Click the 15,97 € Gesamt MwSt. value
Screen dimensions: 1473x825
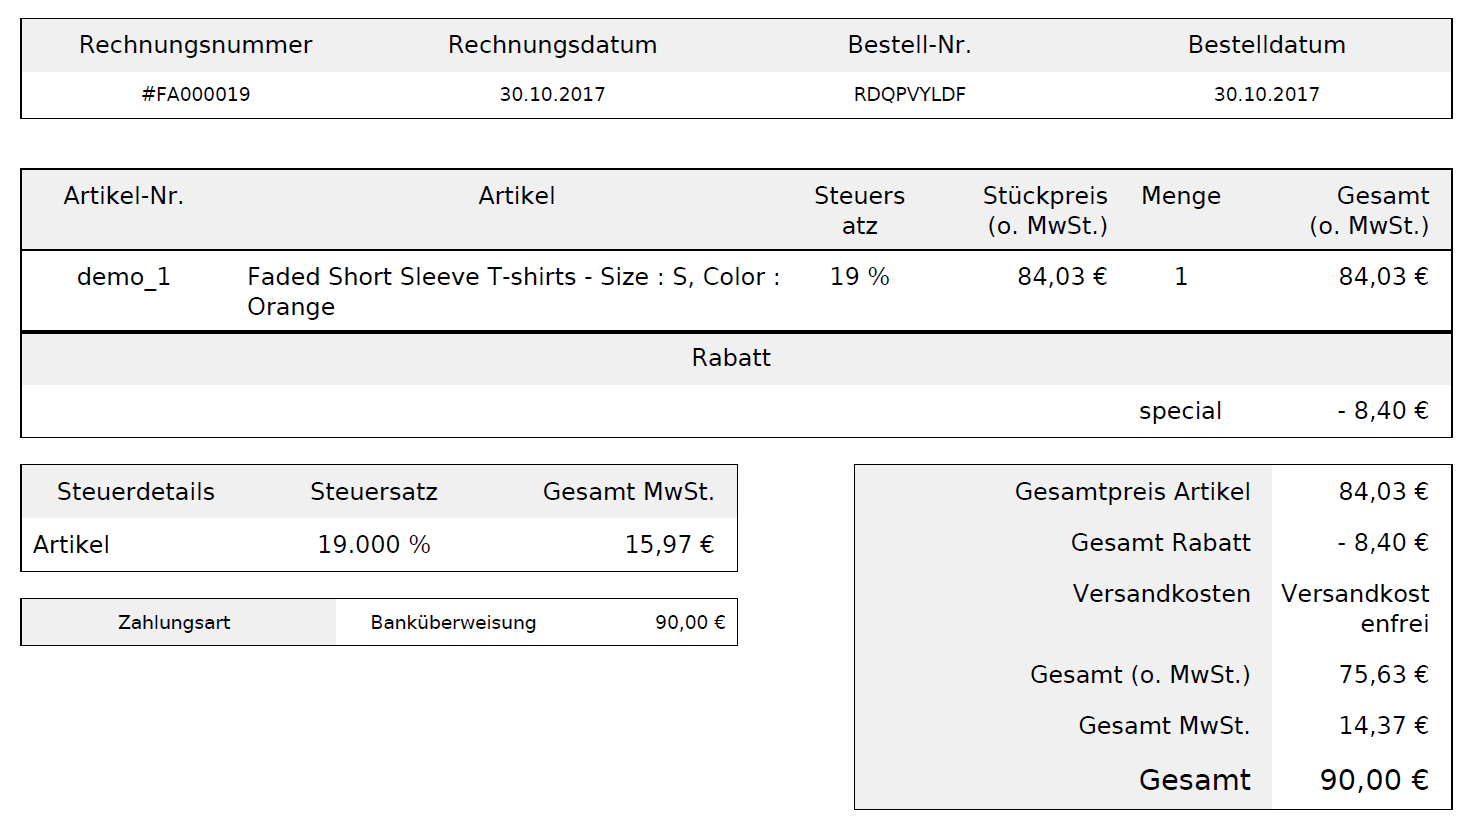[670, 545]
